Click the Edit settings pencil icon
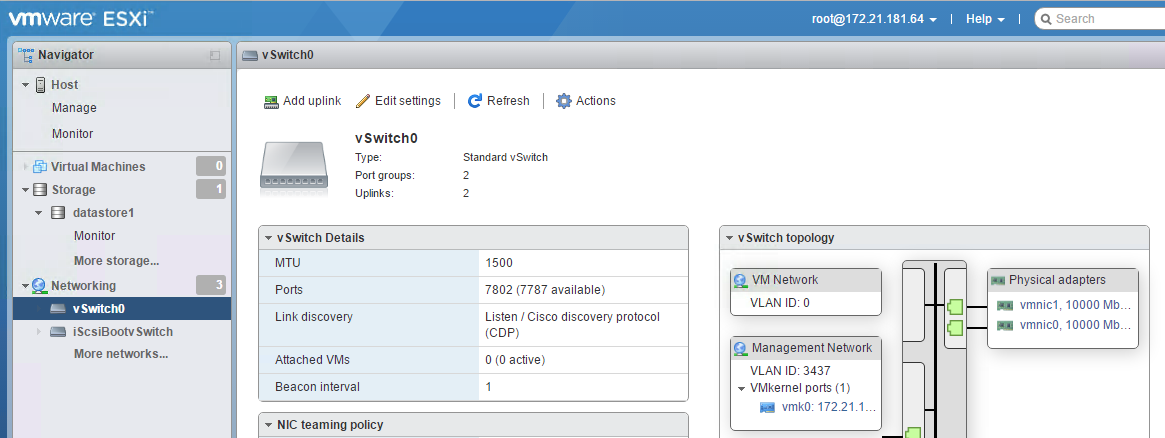This screenshot has width=1165, height=438. click(363, 101)
